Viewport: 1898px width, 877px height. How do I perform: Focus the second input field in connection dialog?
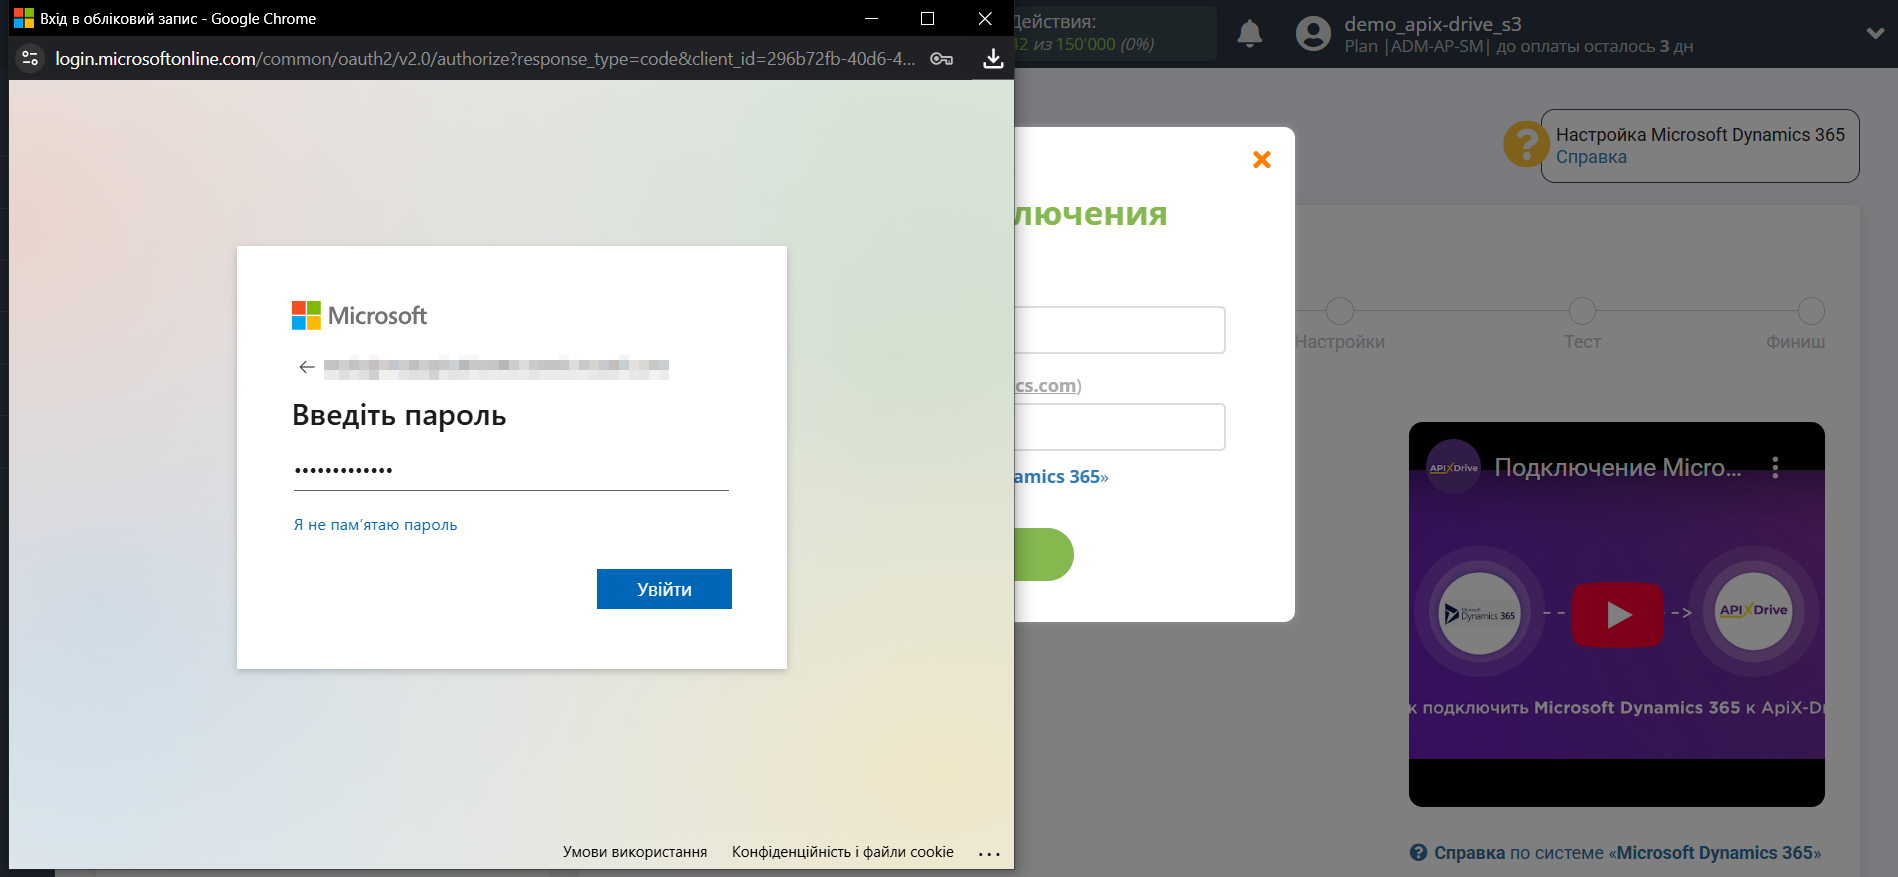click(x=1120, y=427)
